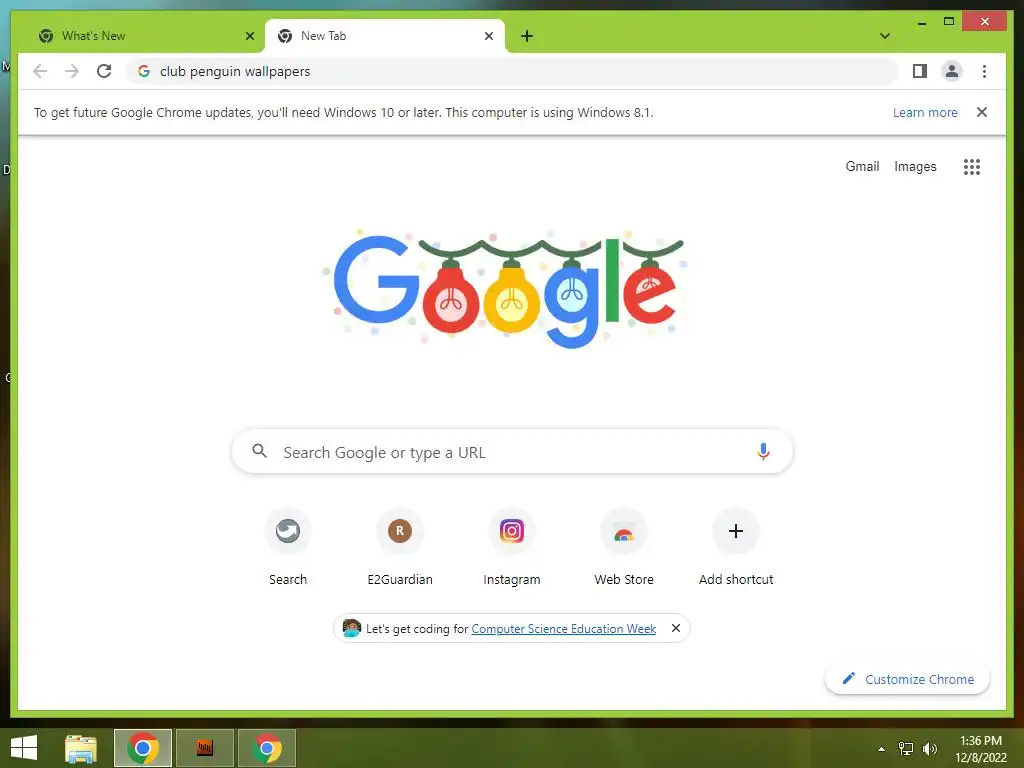Image resolution: width=1024 pixels, height=768 pixels.
Task: Open the Google apps grid
Action: pyautogui.click(x=972, y=167)
